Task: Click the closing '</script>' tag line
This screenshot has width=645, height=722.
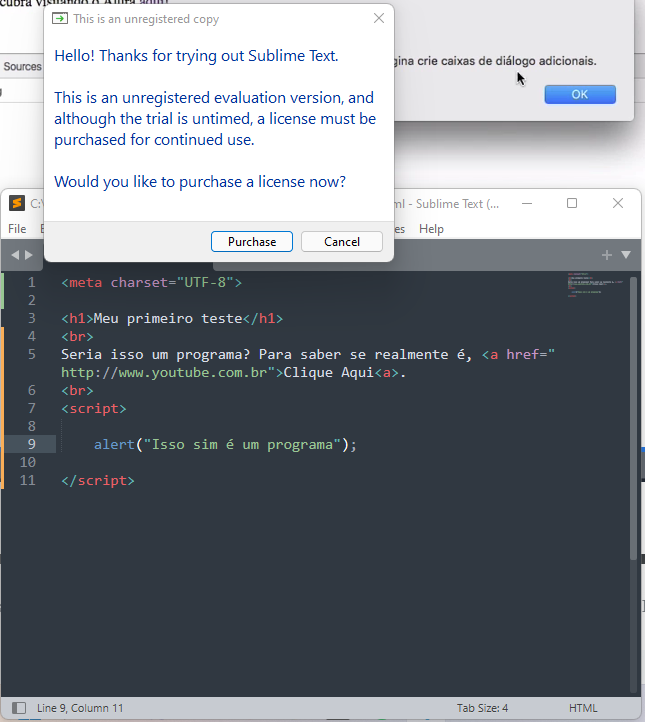Action: (x=98, y=480)
